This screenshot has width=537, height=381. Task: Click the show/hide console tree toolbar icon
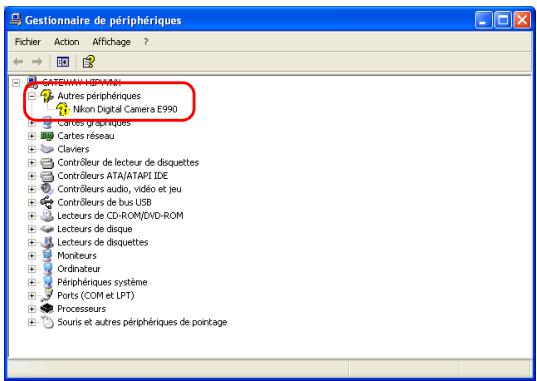point(63,62)
